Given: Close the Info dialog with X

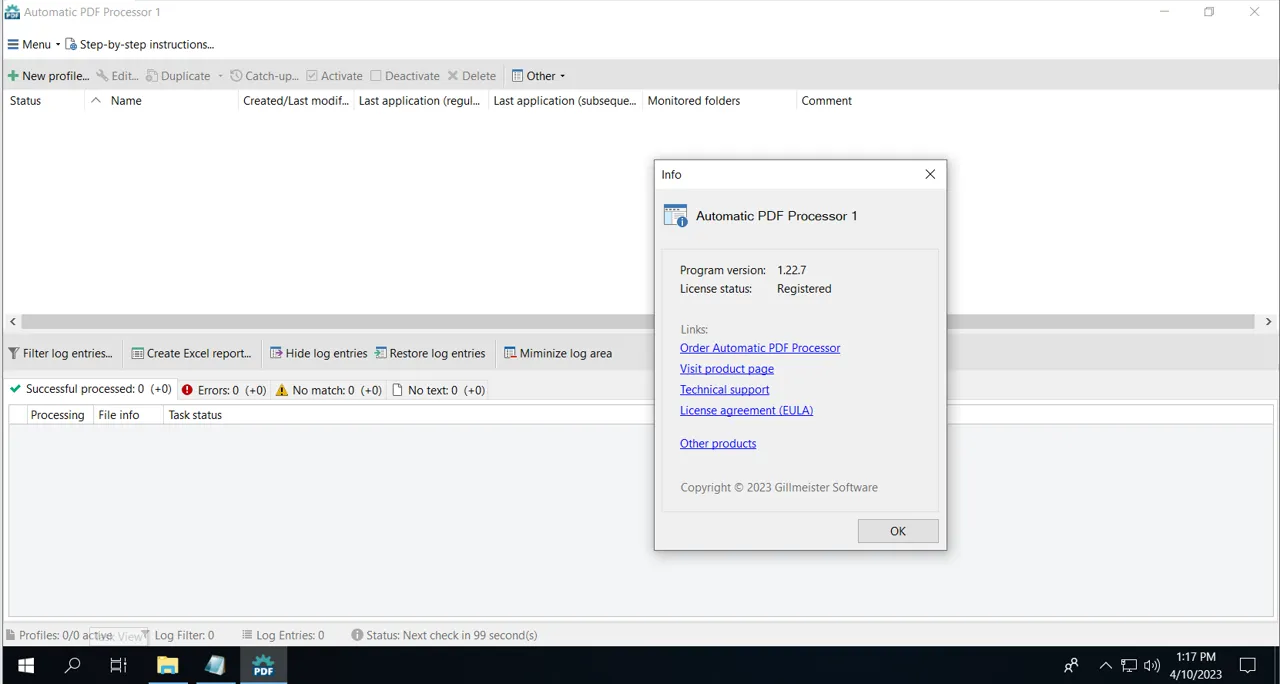Looking at the screenshot, I should pyautogui.click(x=930, y=174).
